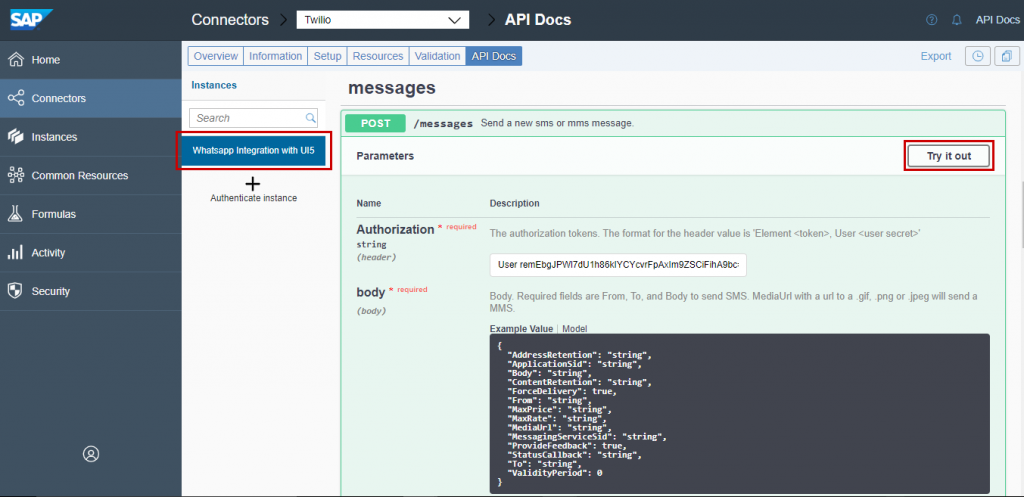Click the Try it out button
This screenshot has width=1024, height=497.
point(949,156)
